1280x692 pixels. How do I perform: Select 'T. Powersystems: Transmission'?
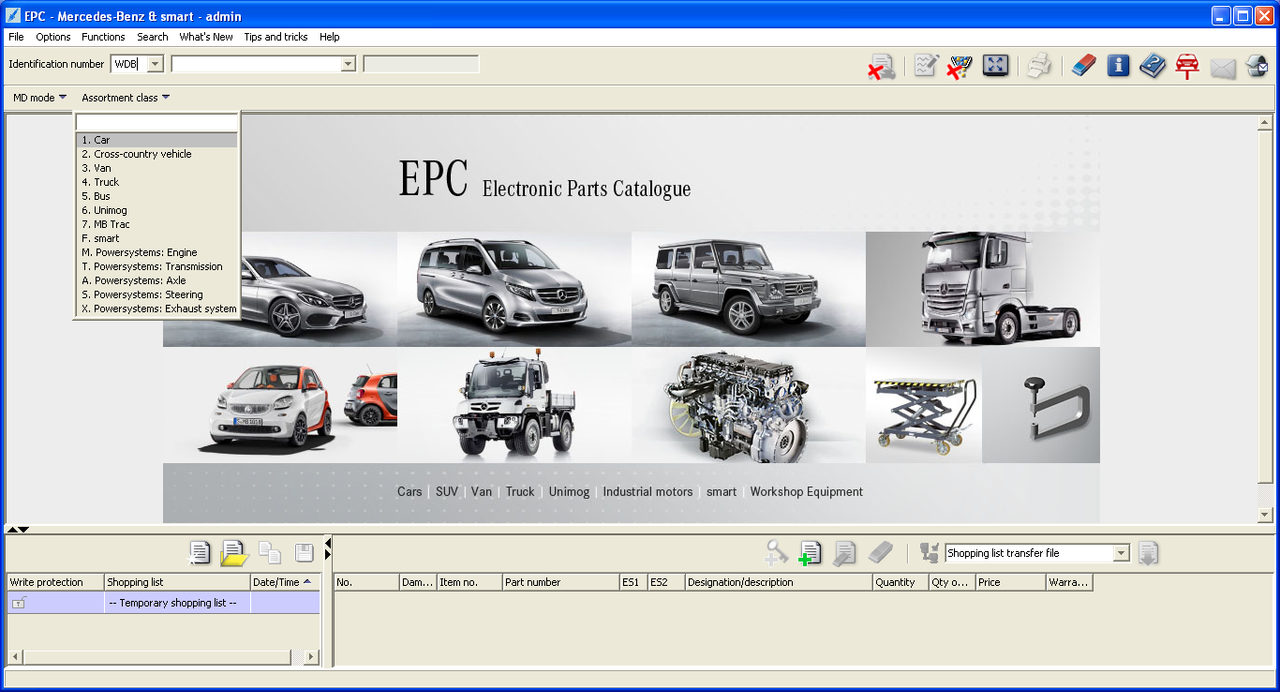(x=157, y=266)
